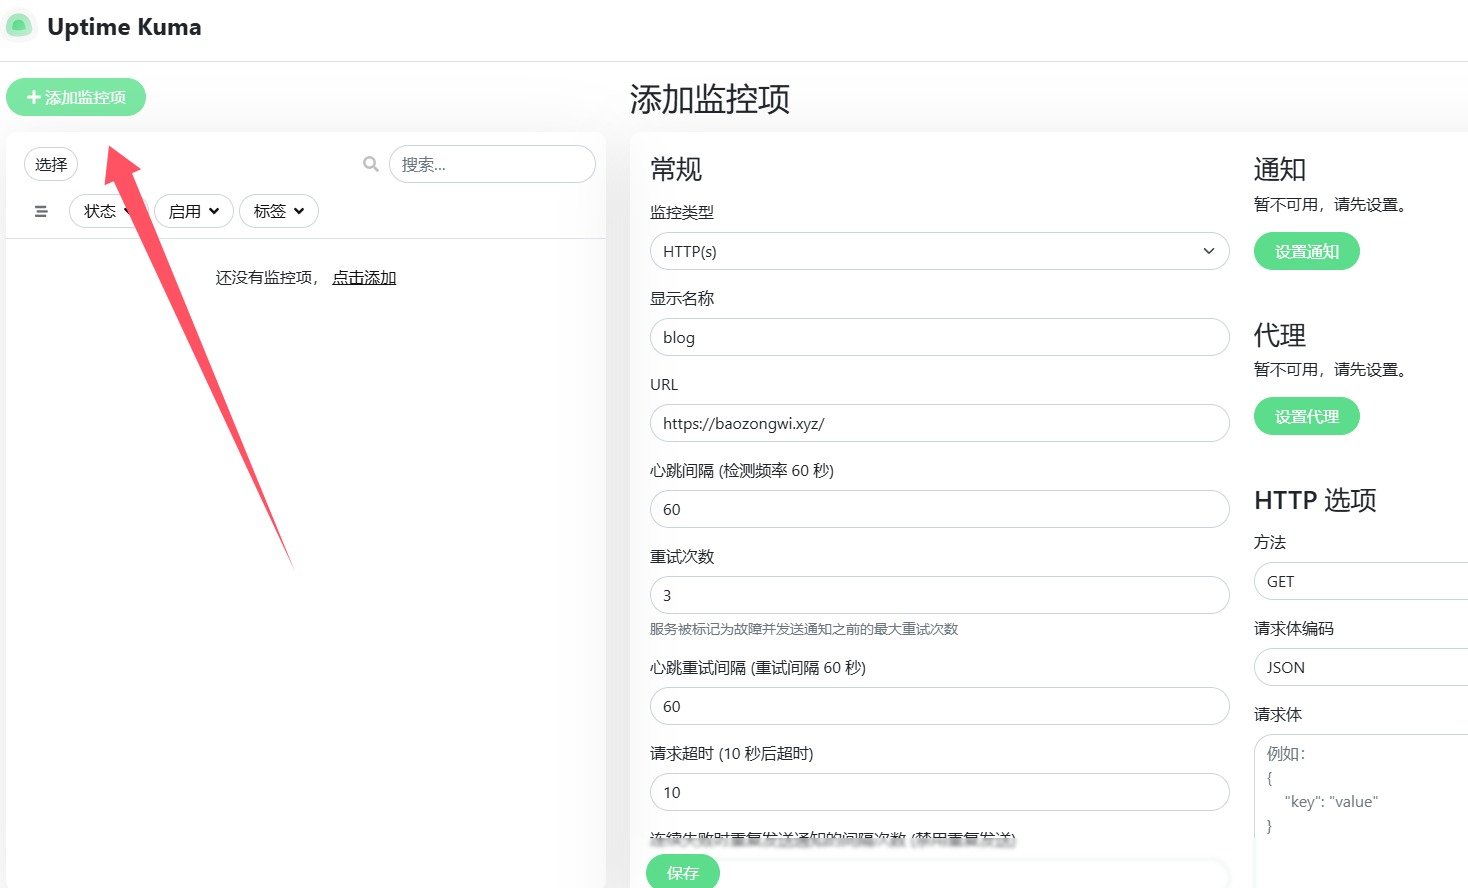Click the 重试次数 input field
Image resolution: width=1468 pixels, height=888 pixels.
click(x=938, y=595)
